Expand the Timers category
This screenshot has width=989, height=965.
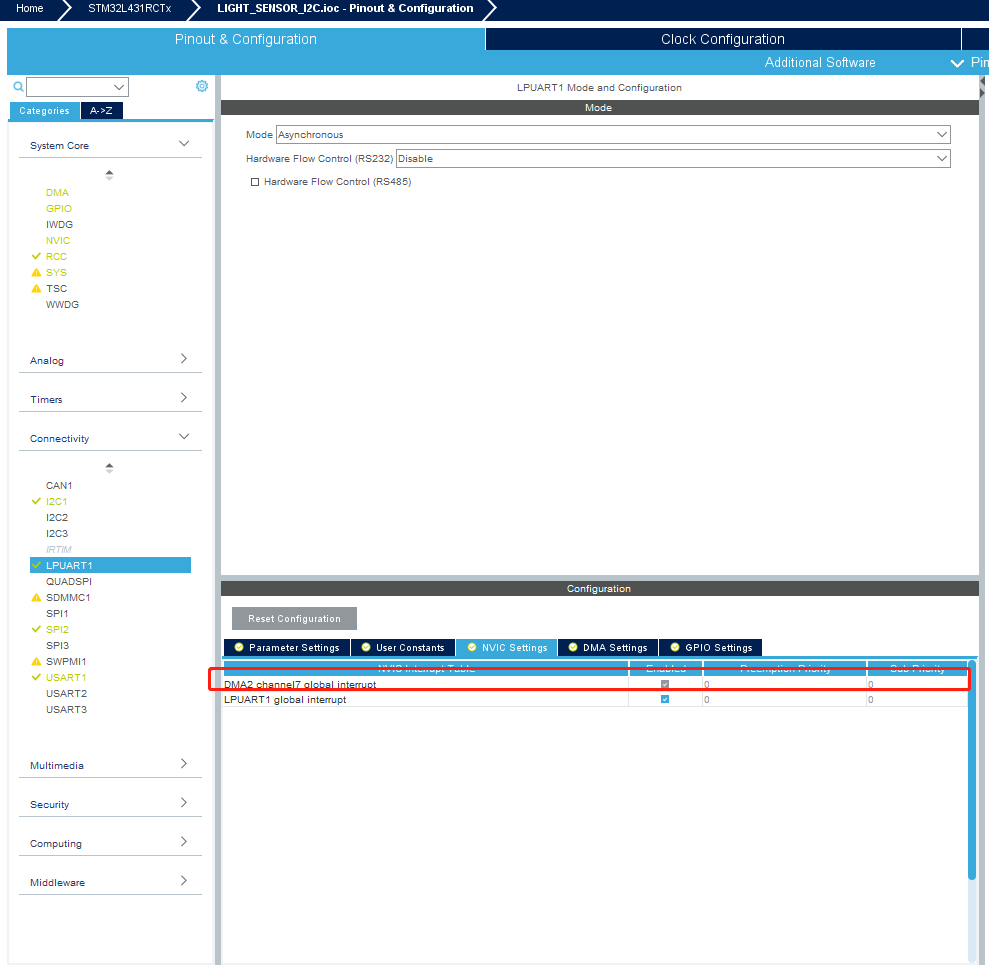point(184,397)
